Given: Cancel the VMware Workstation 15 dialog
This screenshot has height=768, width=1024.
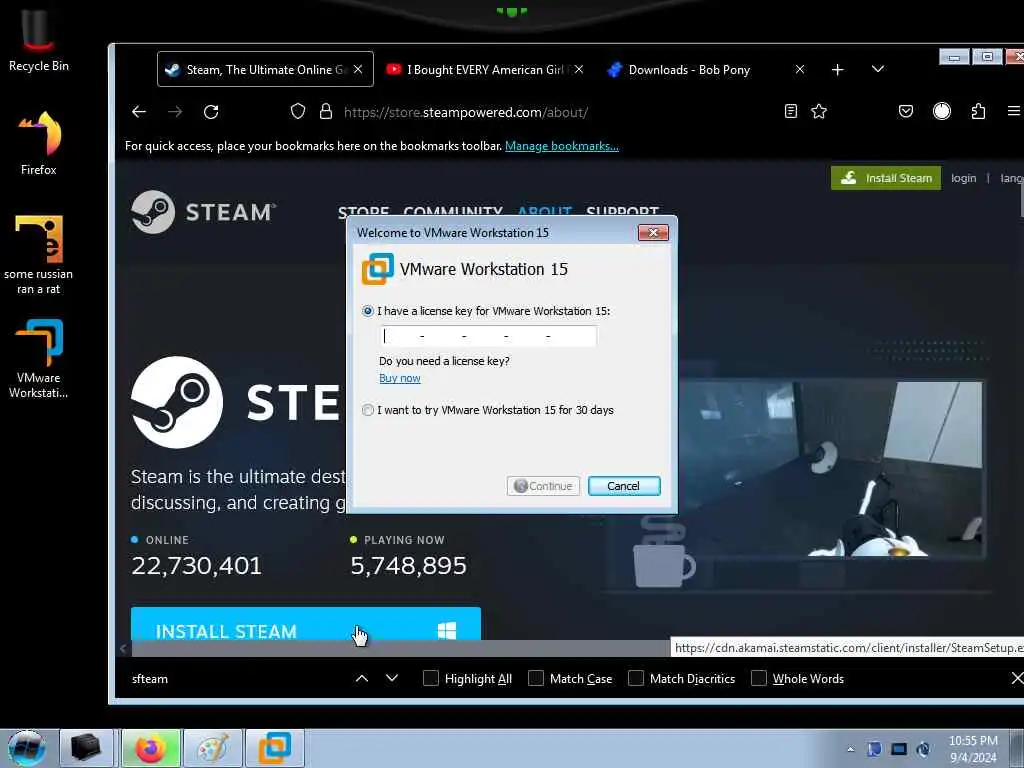Looking at the screenshot, I should pyautogui.click(x=624, y=486).
